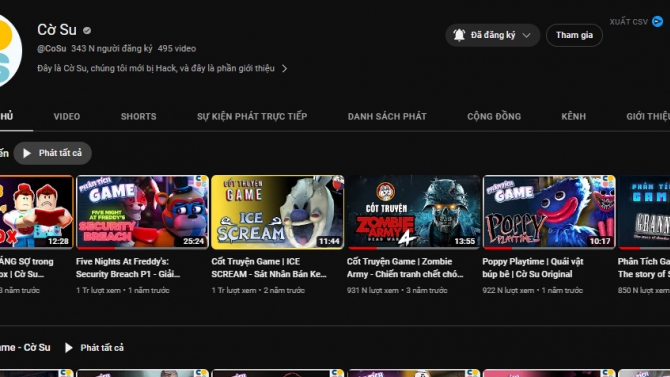Viewport: 670px width, 377px height.
Task: Open the DANH SÁCH PHÁT tab
Action: tap(387, 116)
